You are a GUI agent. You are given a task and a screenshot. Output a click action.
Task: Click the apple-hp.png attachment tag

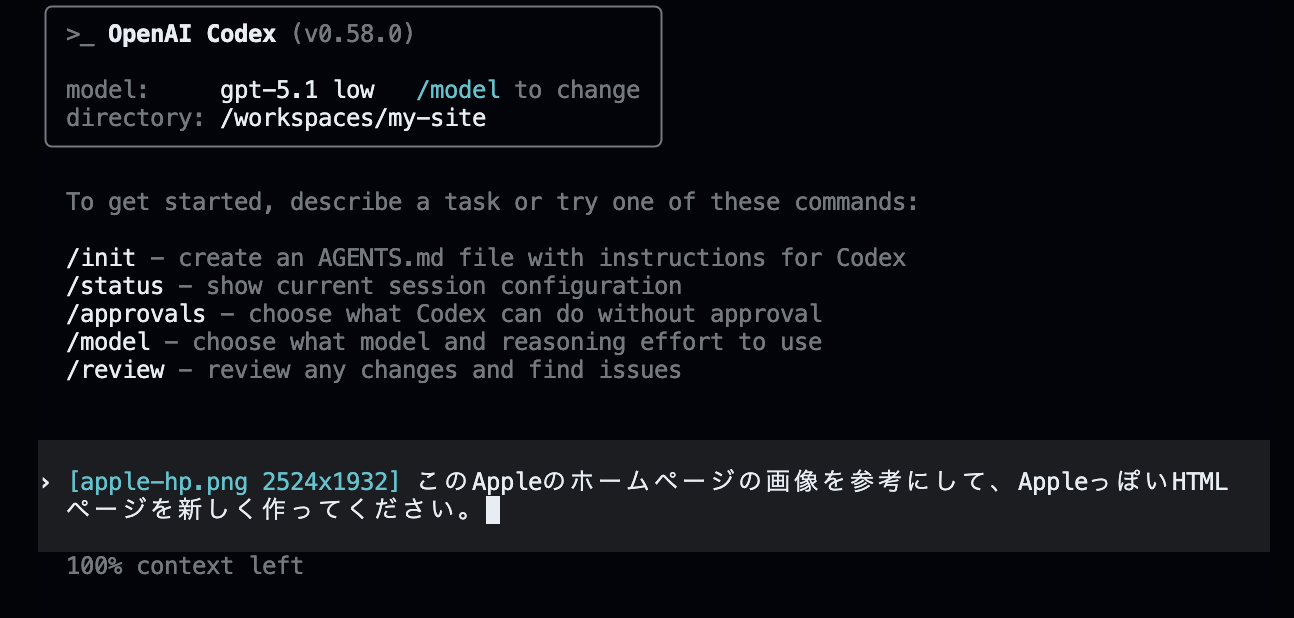(234, 482)
